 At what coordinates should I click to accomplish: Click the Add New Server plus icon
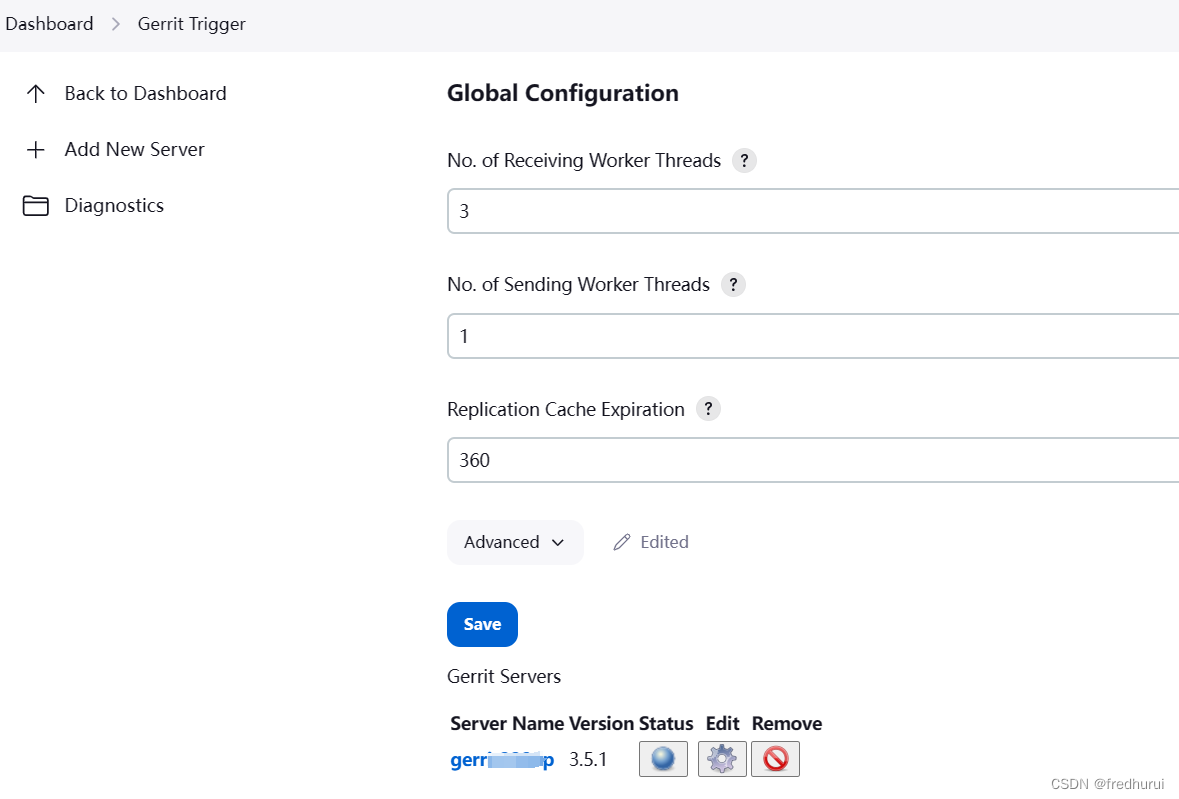tap(35, 150)
